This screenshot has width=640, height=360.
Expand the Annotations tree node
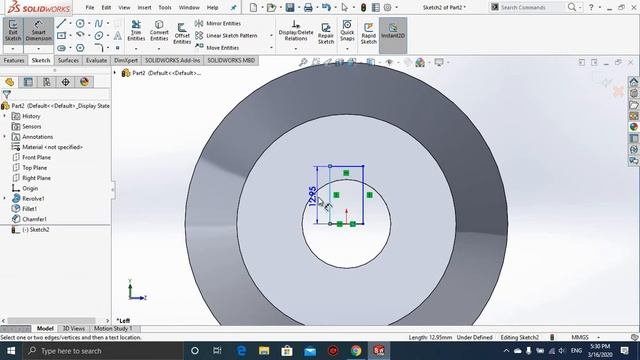tap(5, 136)
